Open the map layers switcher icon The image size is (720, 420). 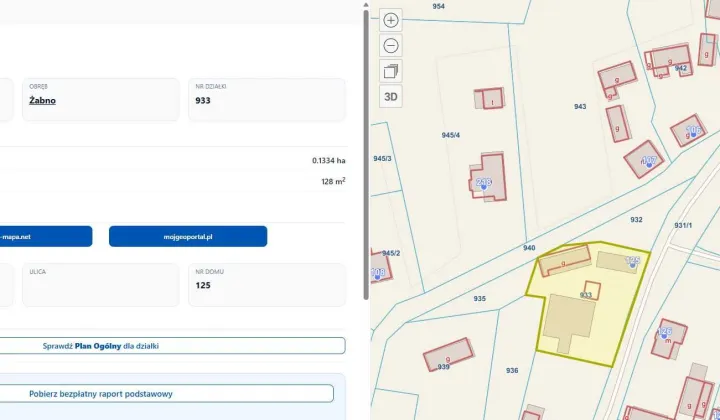coord(391,71)
